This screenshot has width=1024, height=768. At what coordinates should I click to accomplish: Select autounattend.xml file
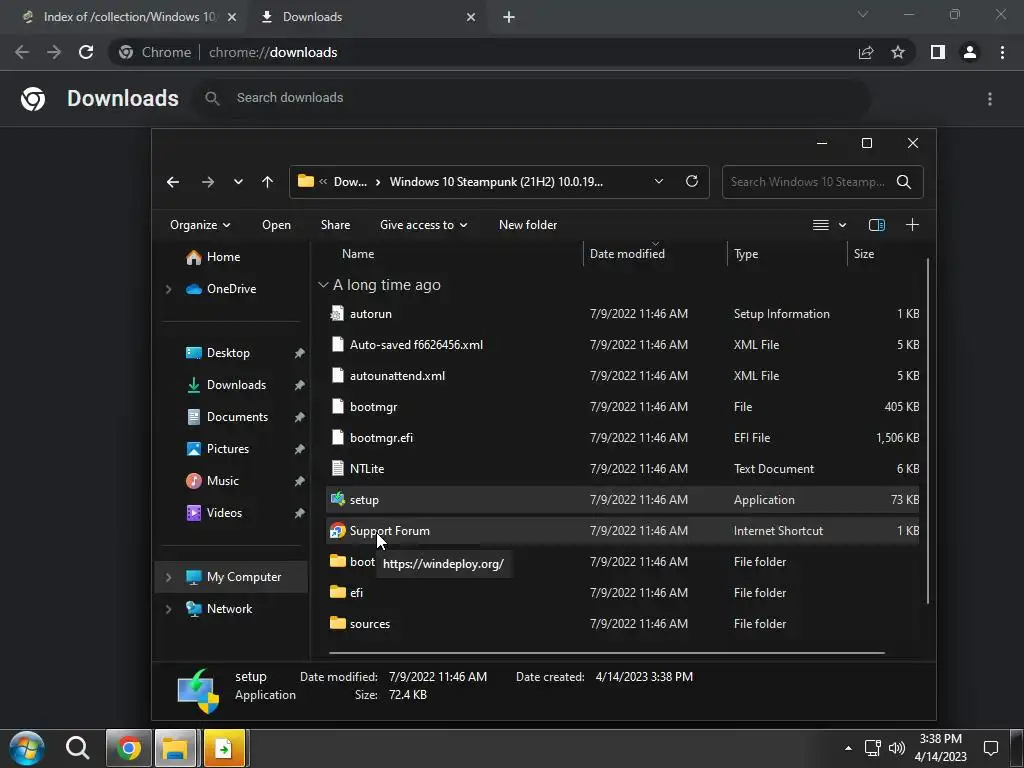click(x=622, y=376)
